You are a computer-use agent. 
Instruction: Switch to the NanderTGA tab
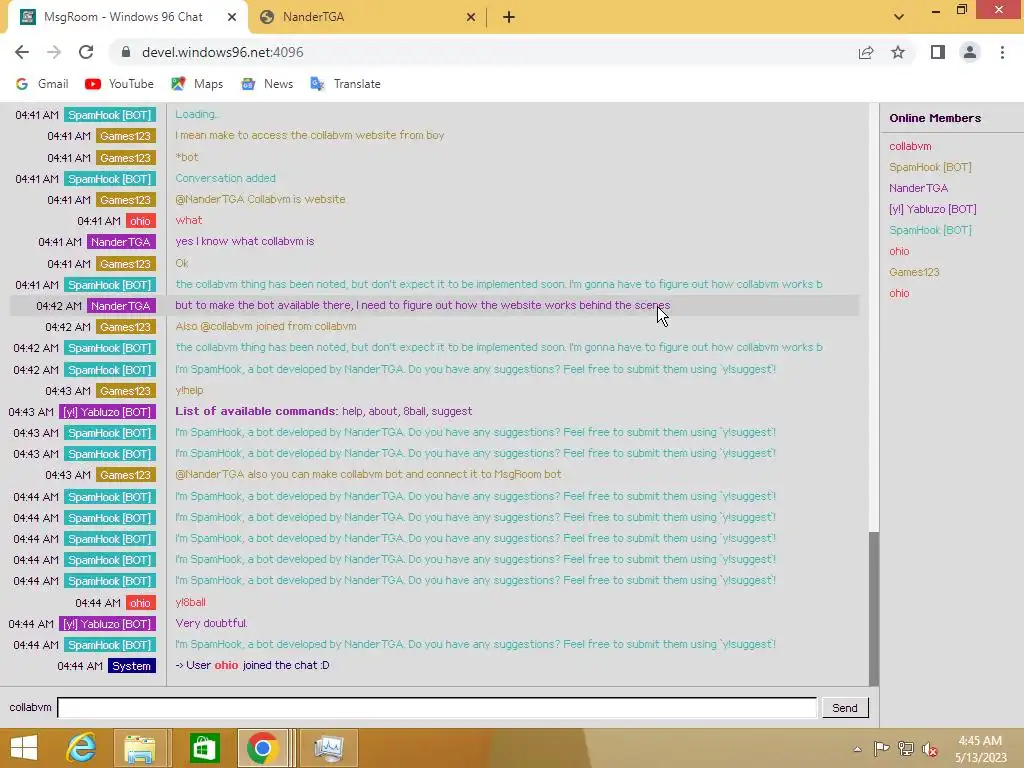[369, 17]
